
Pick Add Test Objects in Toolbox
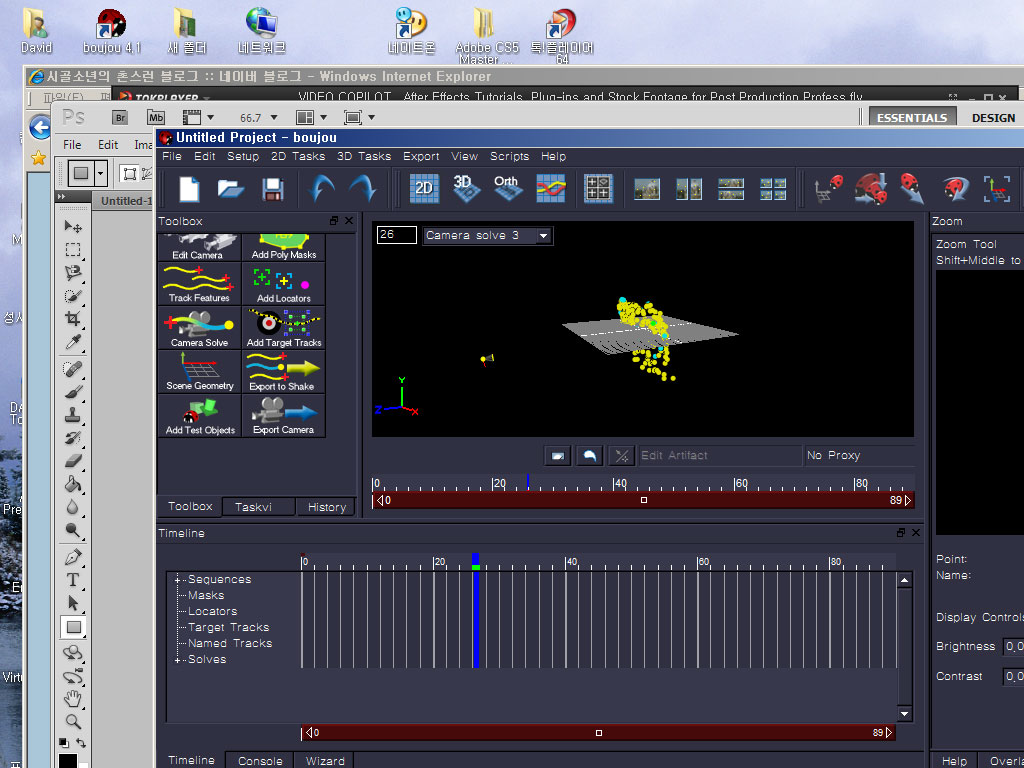pyautogui.click(x=199, y=415)
